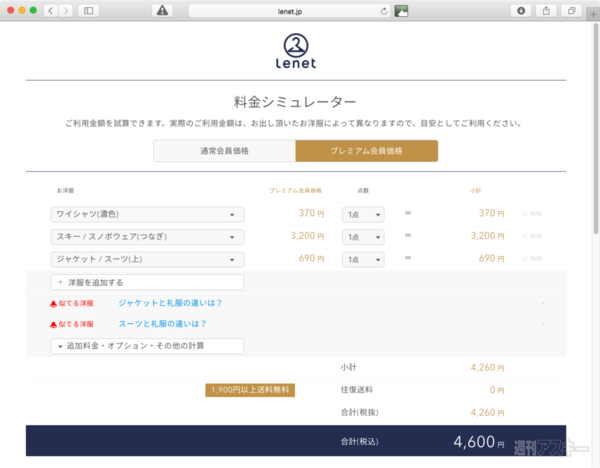Go back with Safari back arrow
Viewport: 600px width, 468px height.
click(51, 11)
